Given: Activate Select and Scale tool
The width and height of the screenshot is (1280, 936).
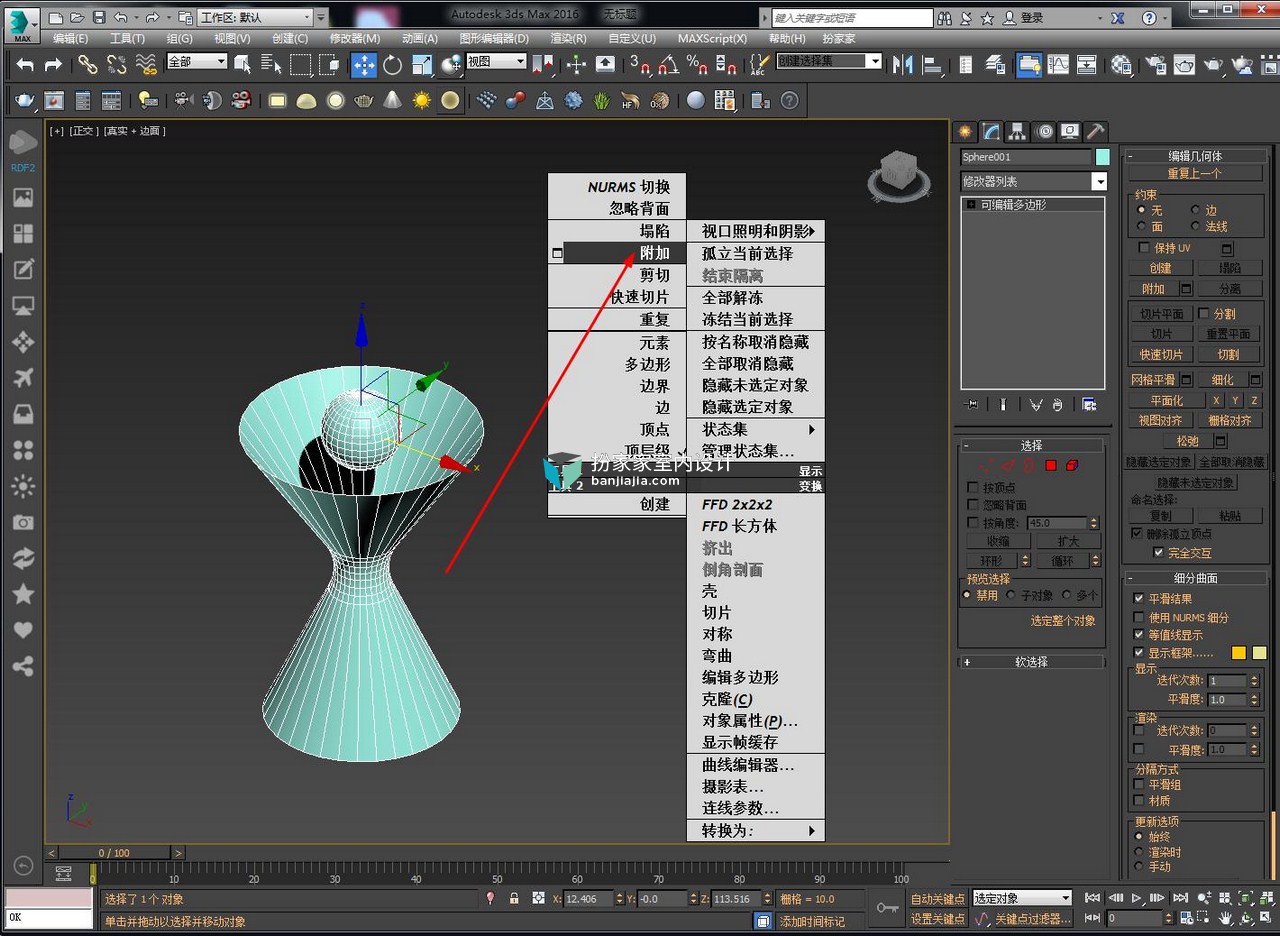Looking at the screenshot, I should coord(422,64).
